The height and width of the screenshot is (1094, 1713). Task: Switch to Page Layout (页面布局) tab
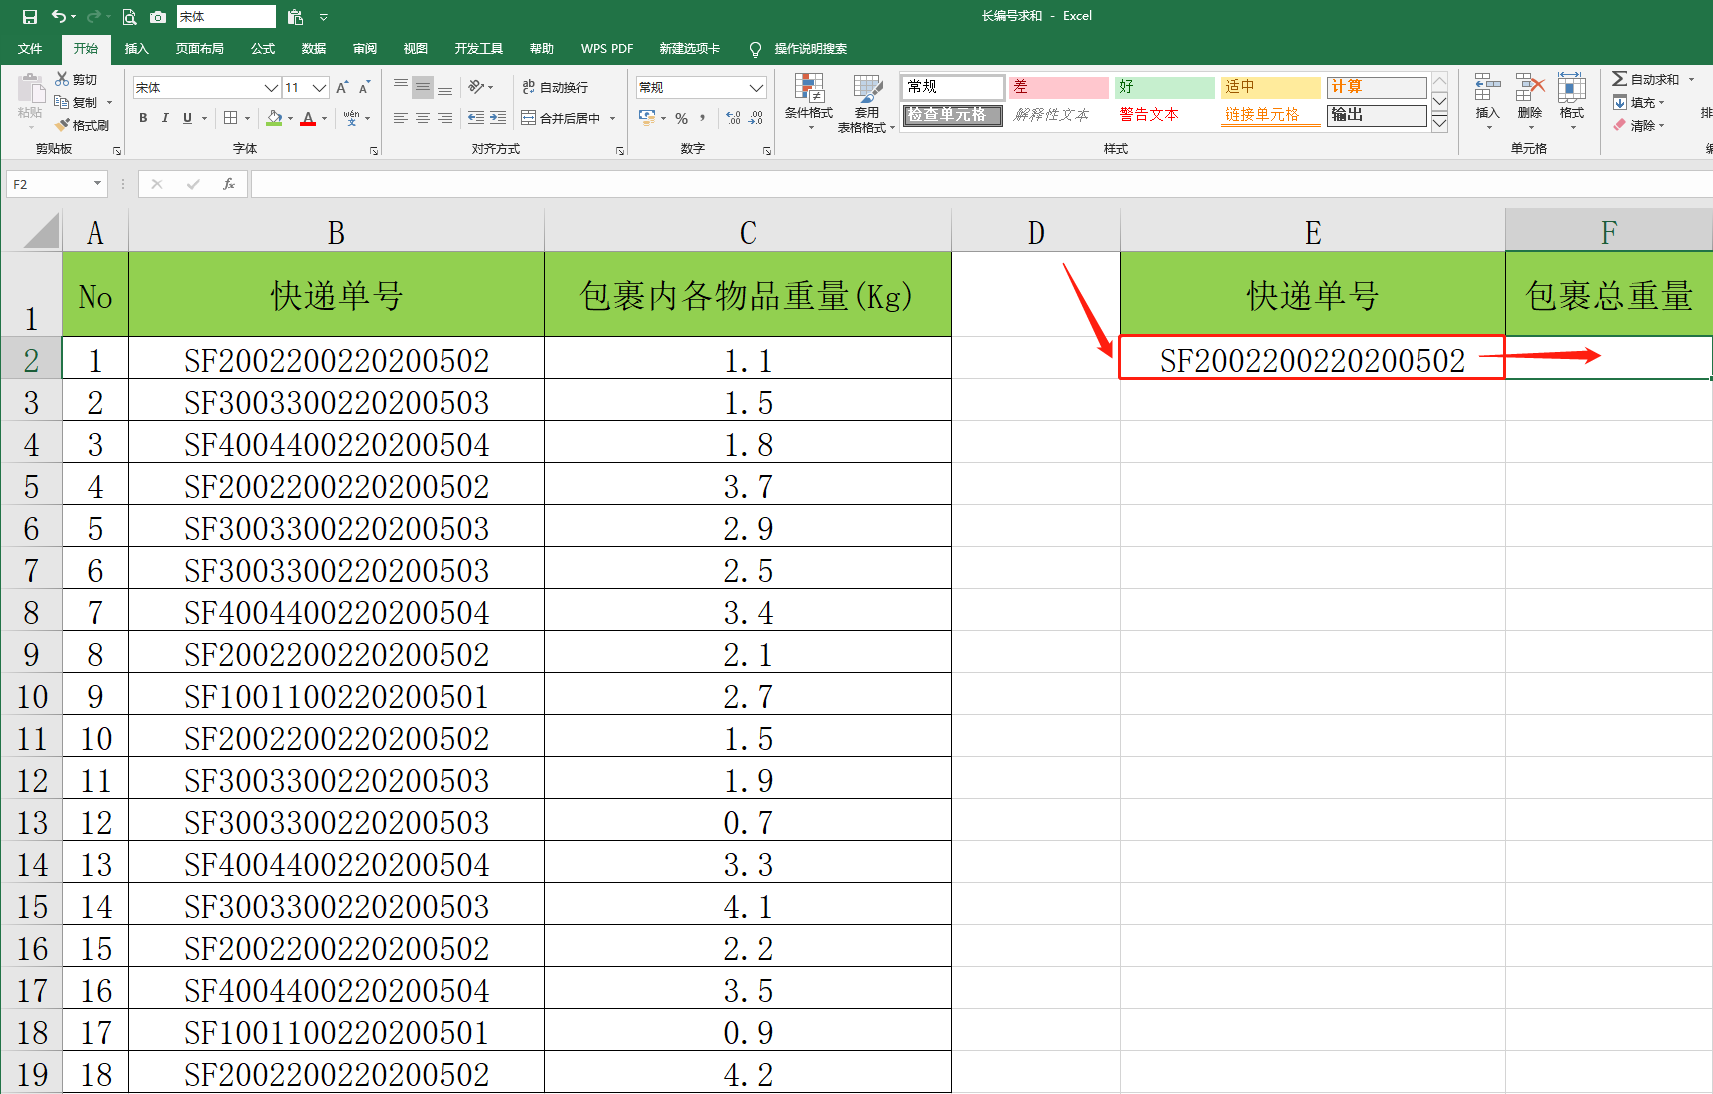point(199,48)
